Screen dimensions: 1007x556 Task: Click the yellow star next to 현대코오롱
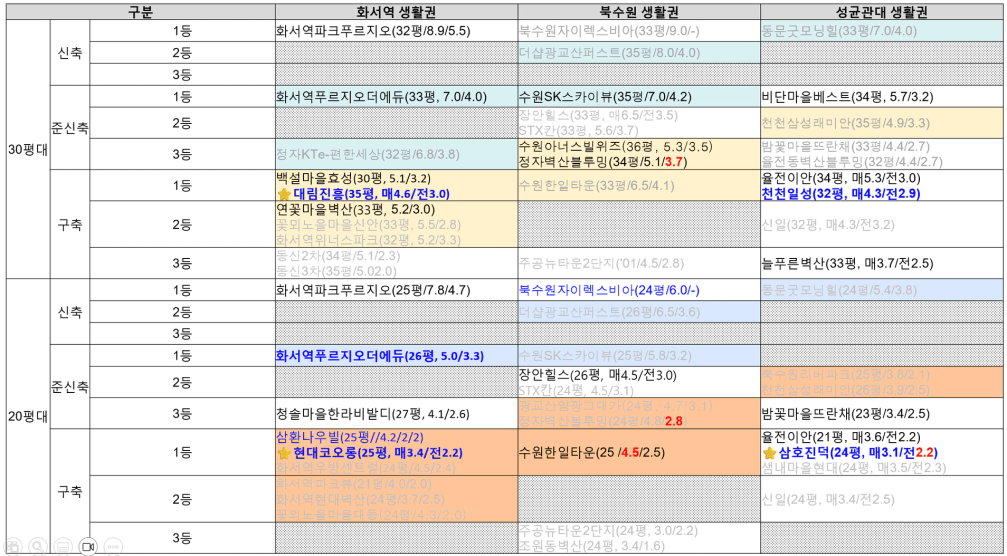(x=283, y=453)
